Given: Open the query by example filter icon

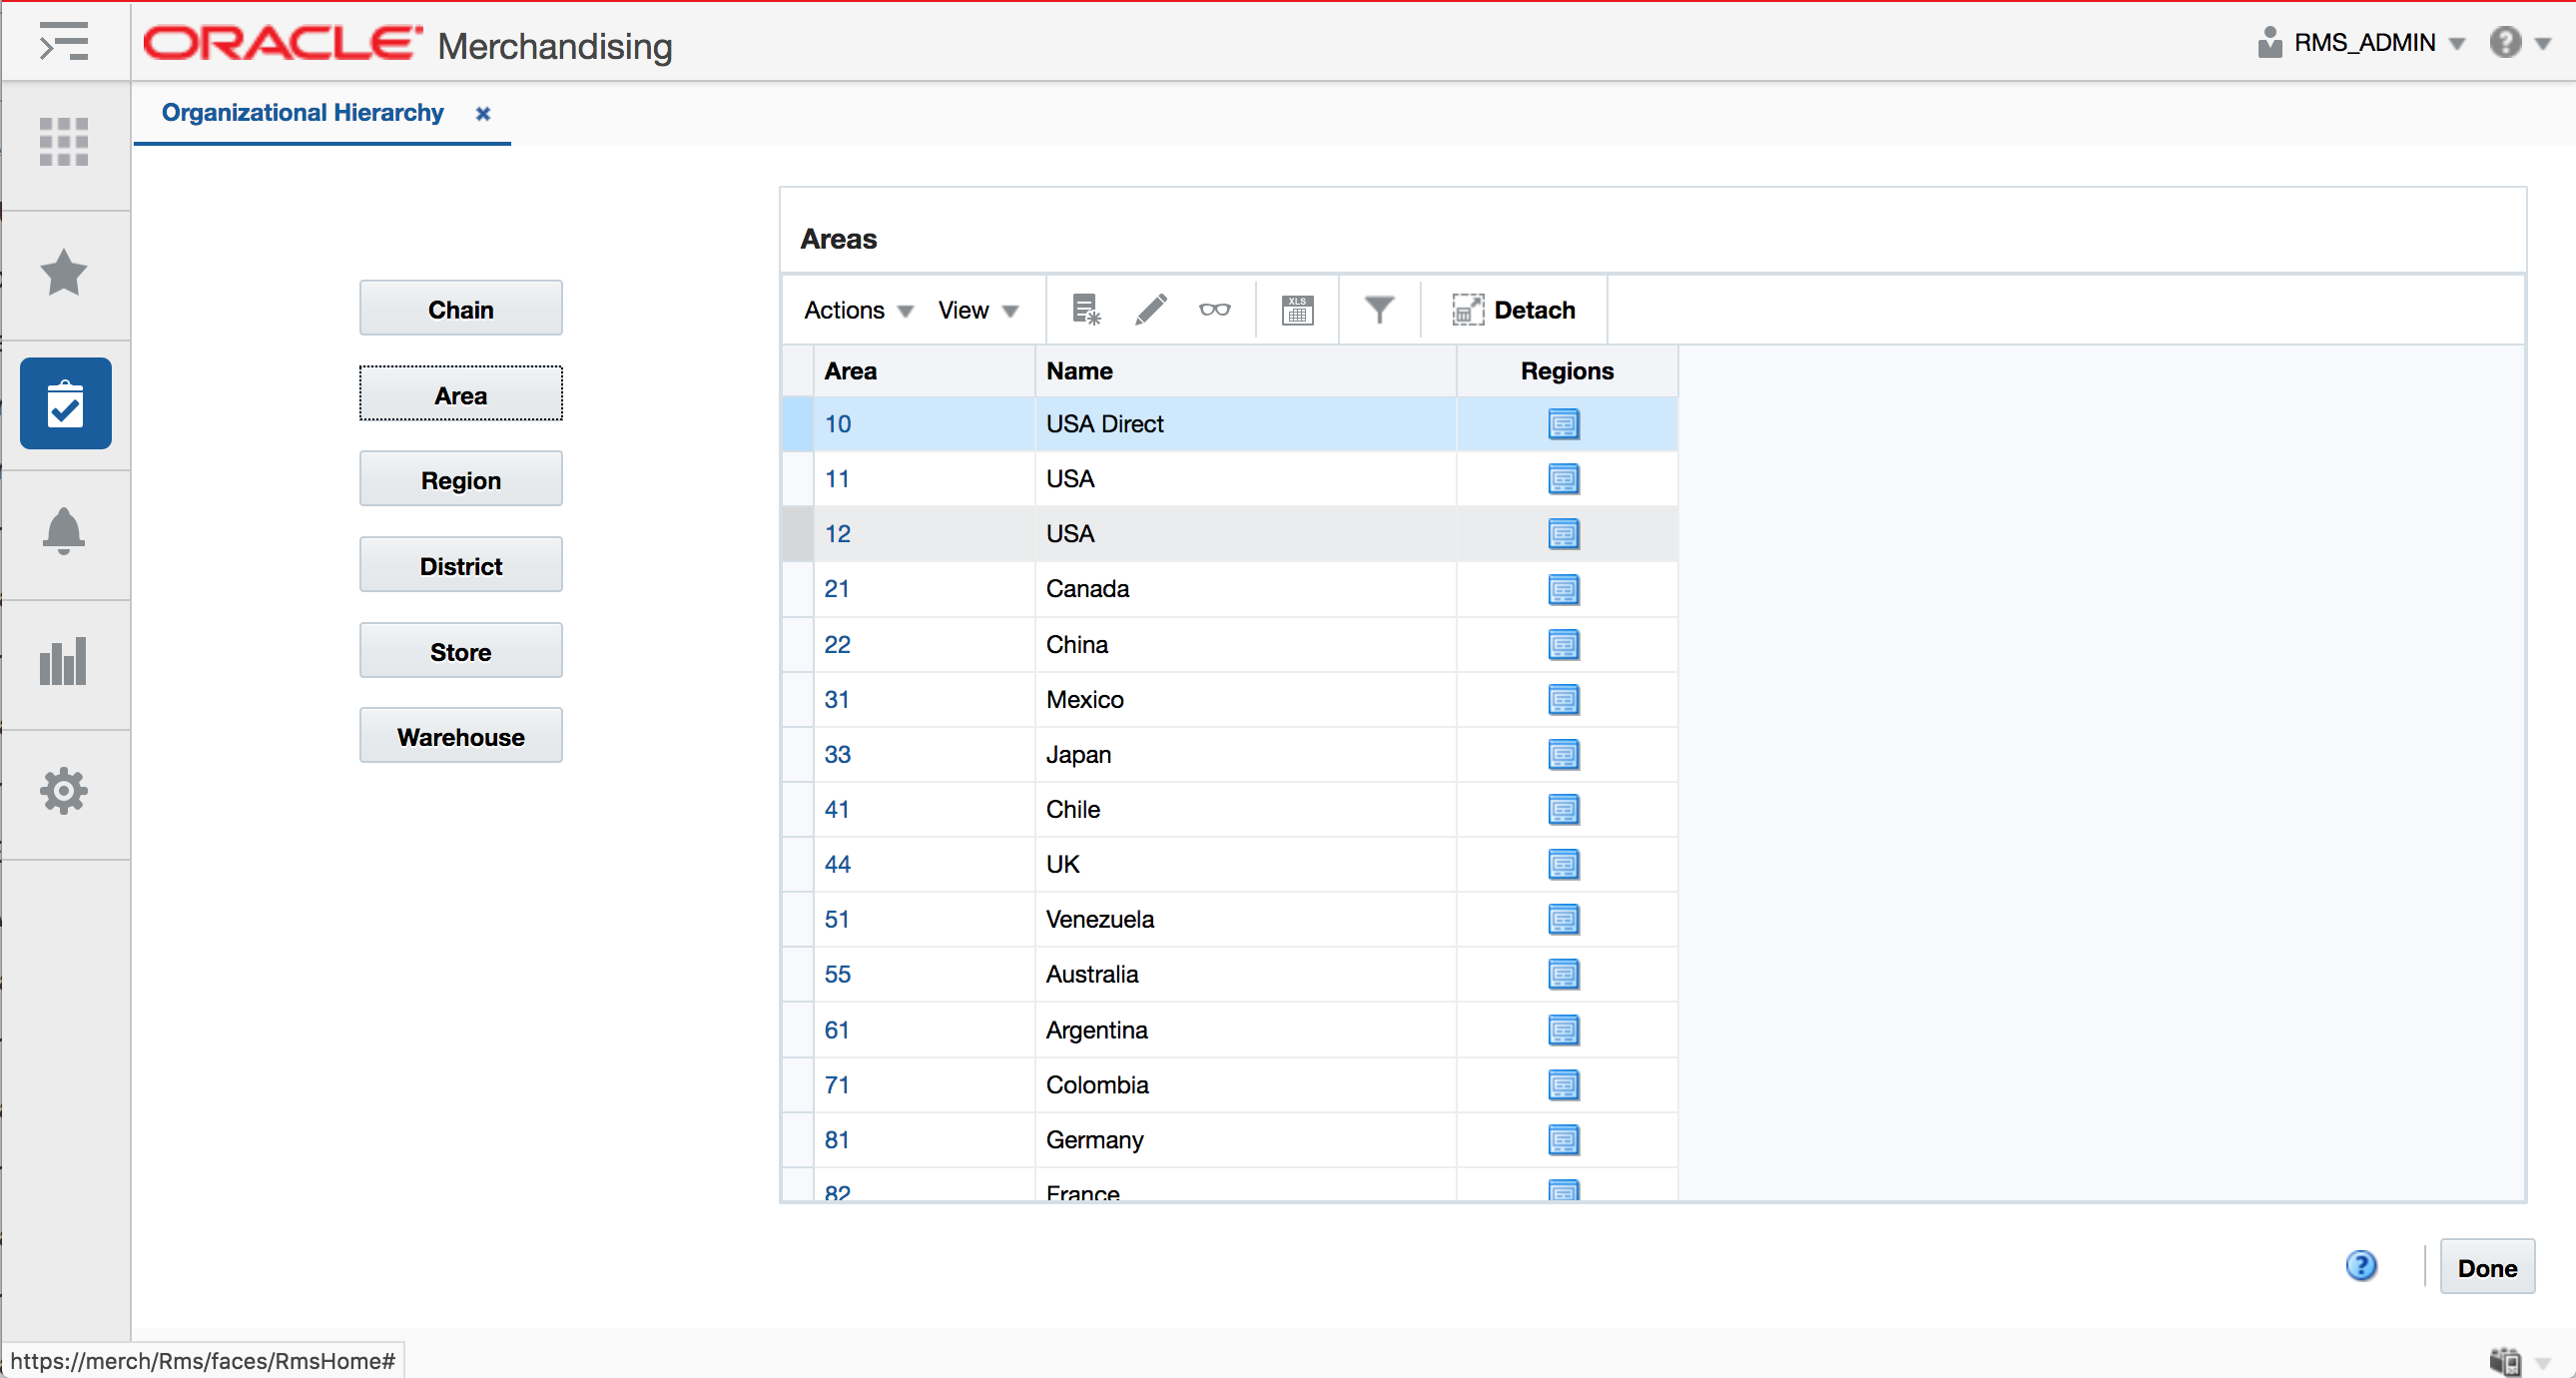Looking at the screenshot, I should (x=1378, y=310).
